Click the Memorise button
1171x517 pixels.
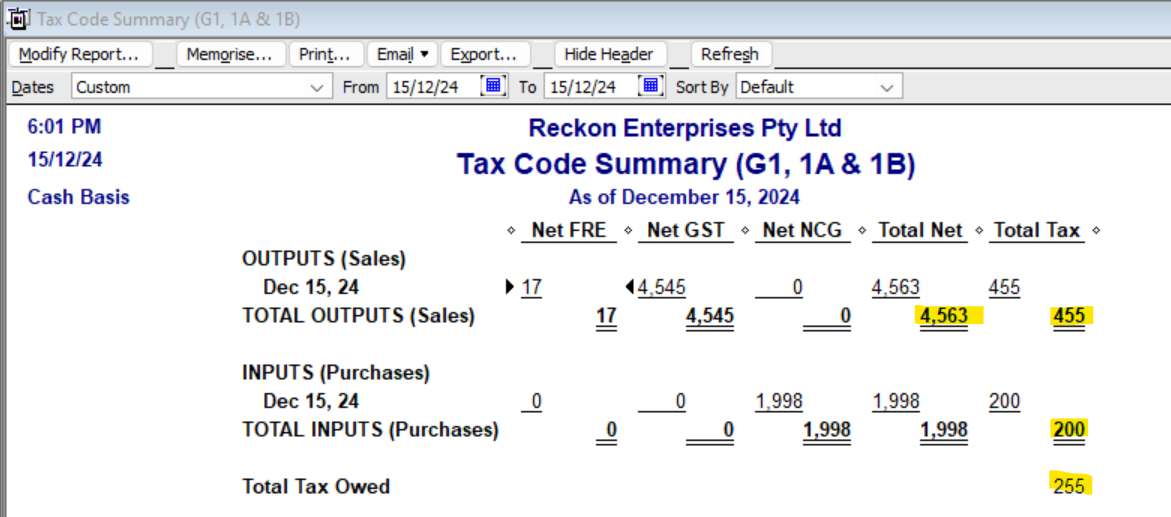[x=230, y=55]
